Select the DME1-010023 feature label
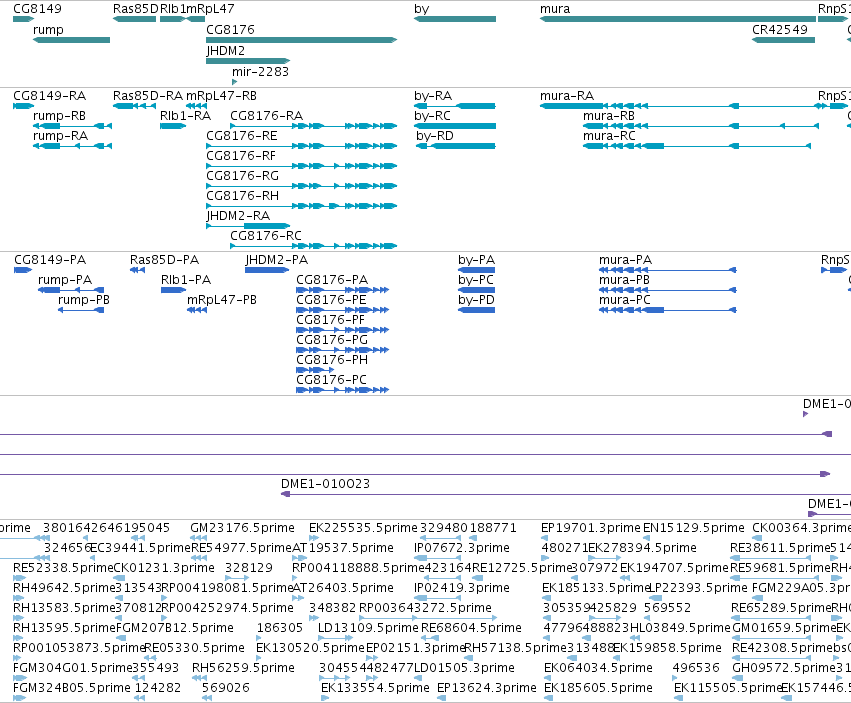The width and height of the screenshot is (851, 703). pos(326,484)
